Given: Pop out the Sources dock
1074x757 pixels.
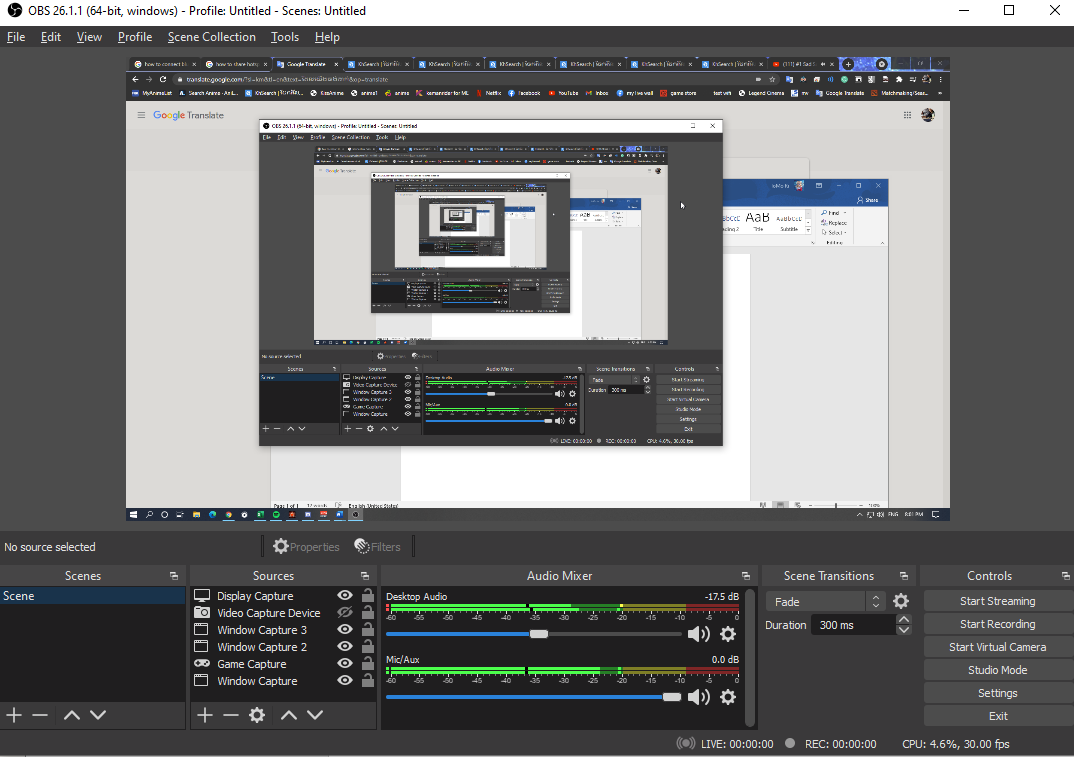Looking at the screenshot, I should point(365,576).
